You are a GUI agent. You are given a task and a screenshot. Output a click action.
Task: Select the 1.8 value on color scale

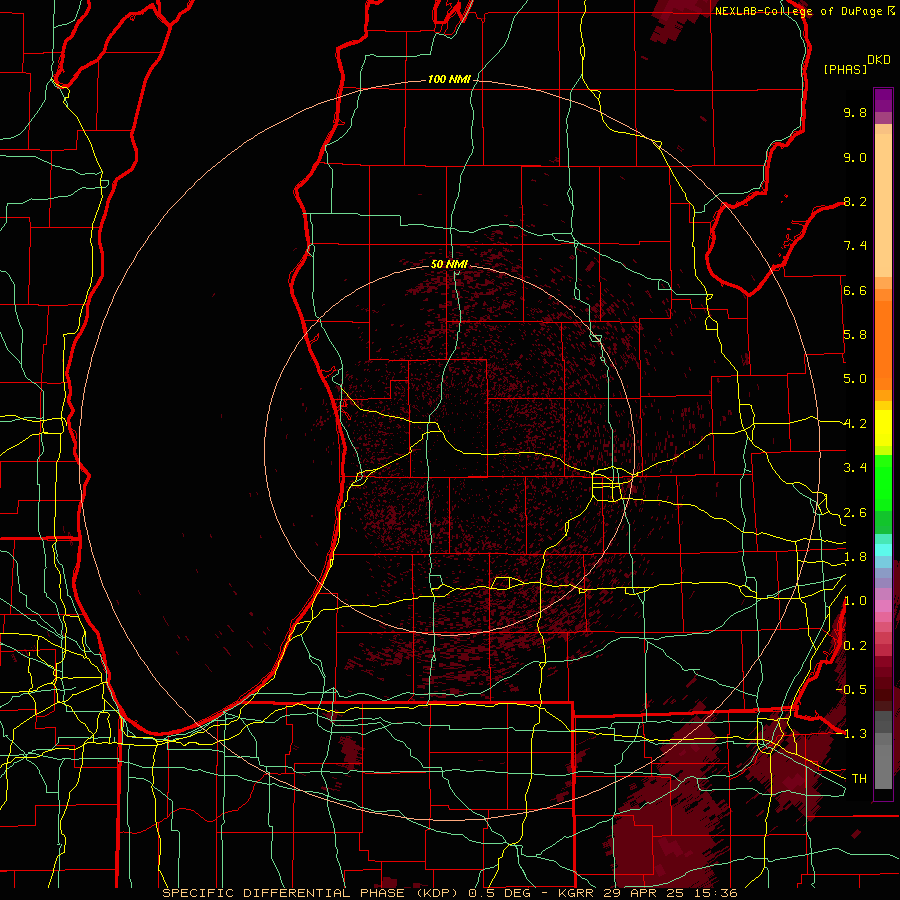pos(855,557)
